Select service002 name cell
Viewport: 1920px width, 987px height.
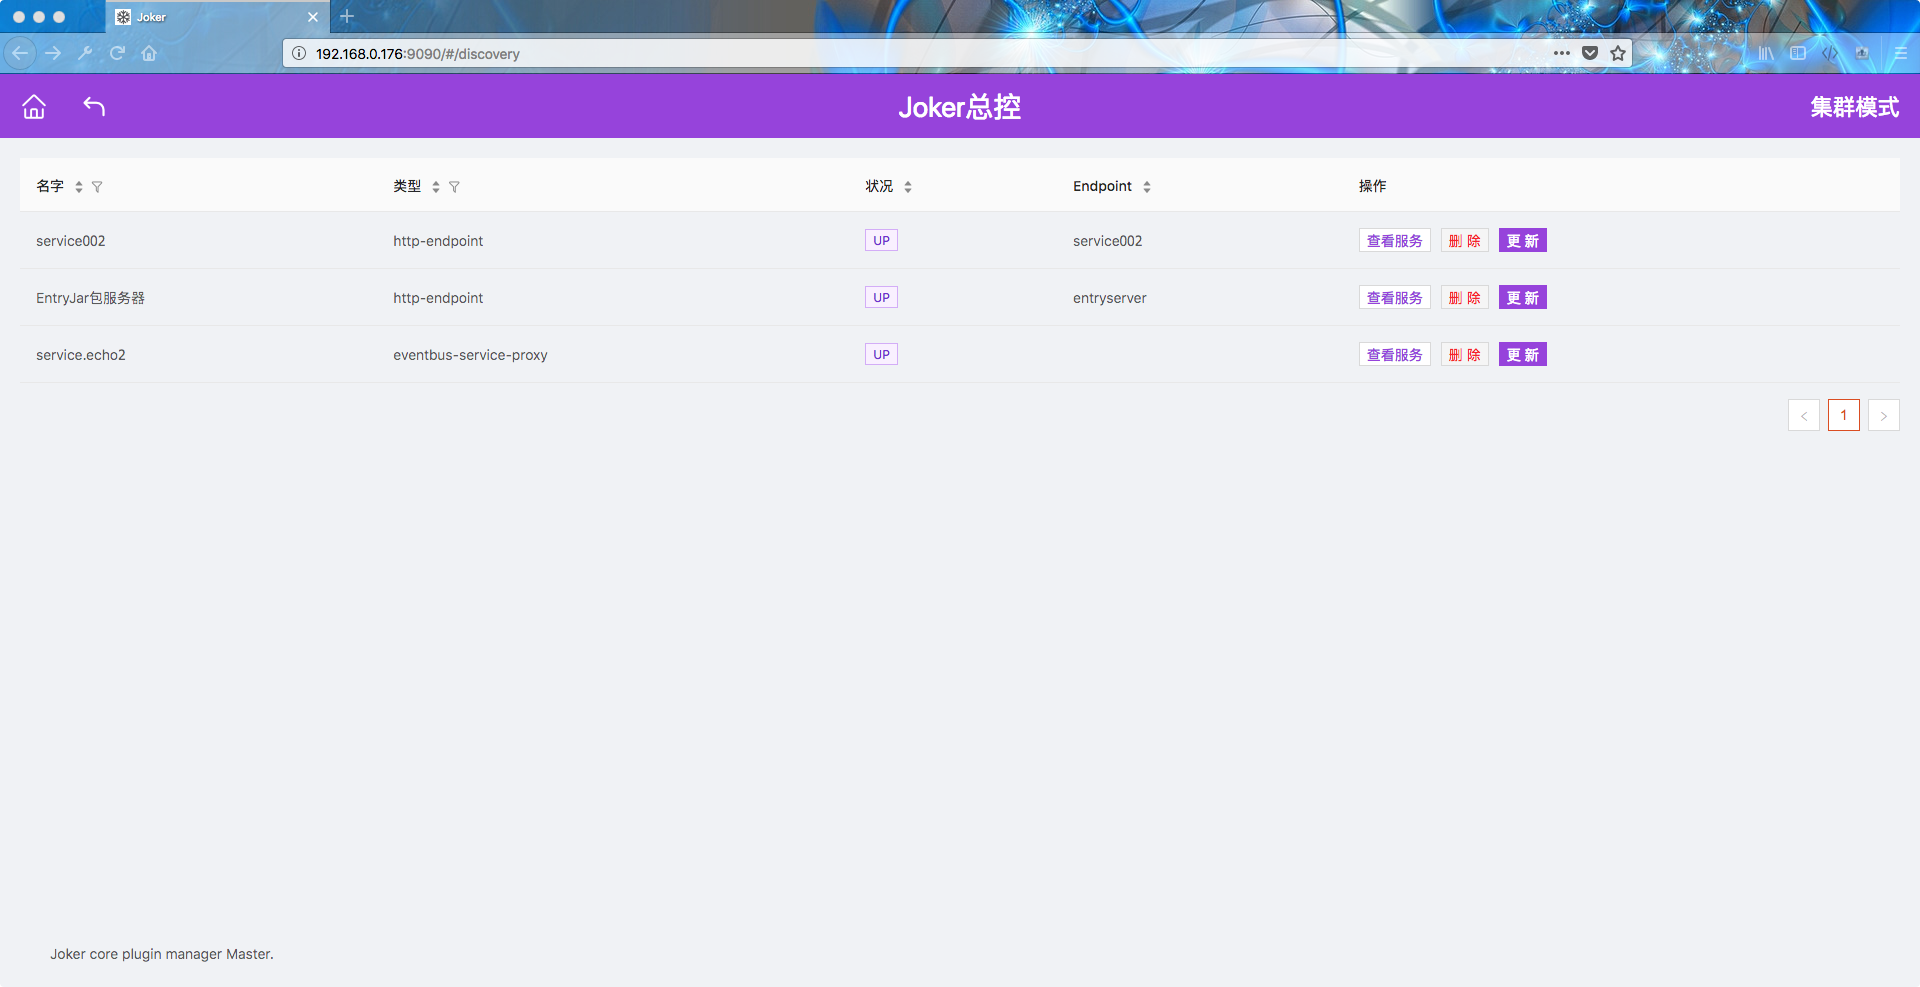(x=70, y=241)
